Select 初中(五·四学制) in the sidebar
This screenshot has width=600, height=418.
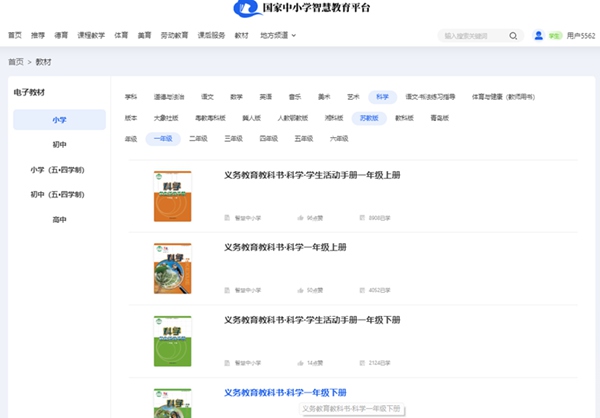point(59,194)
